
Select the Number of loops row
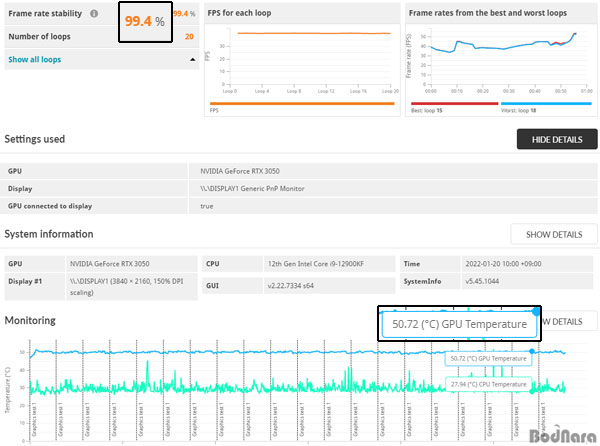point(102,36)
